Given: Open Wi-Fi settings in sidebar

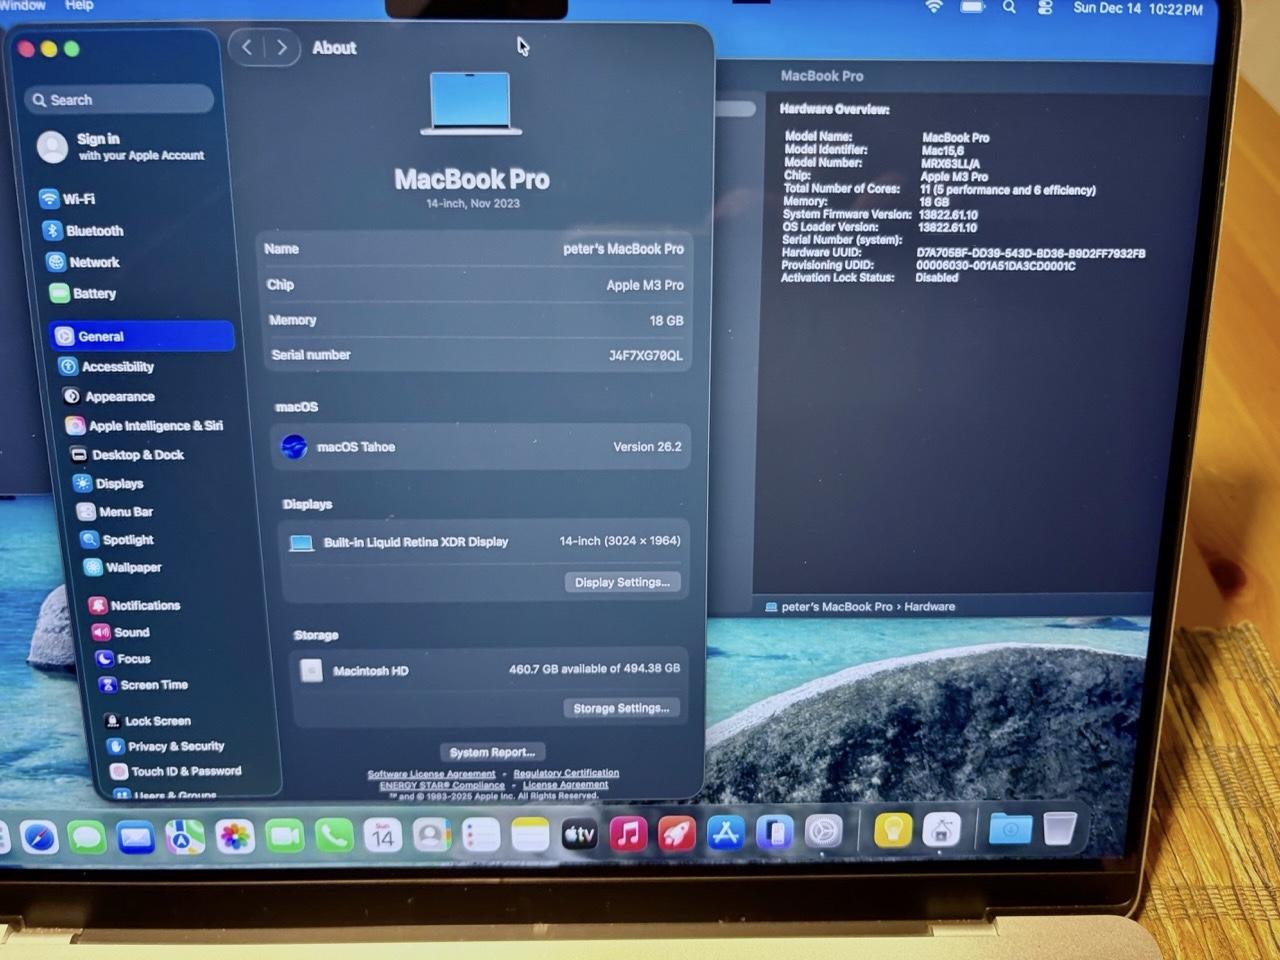Looking at the screenshot, I should click(78, 199).
